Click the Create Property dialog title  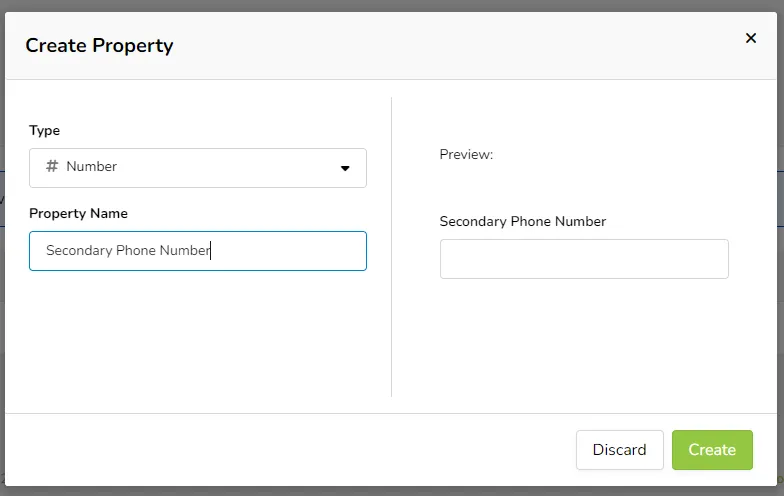[x=100, y=46]
